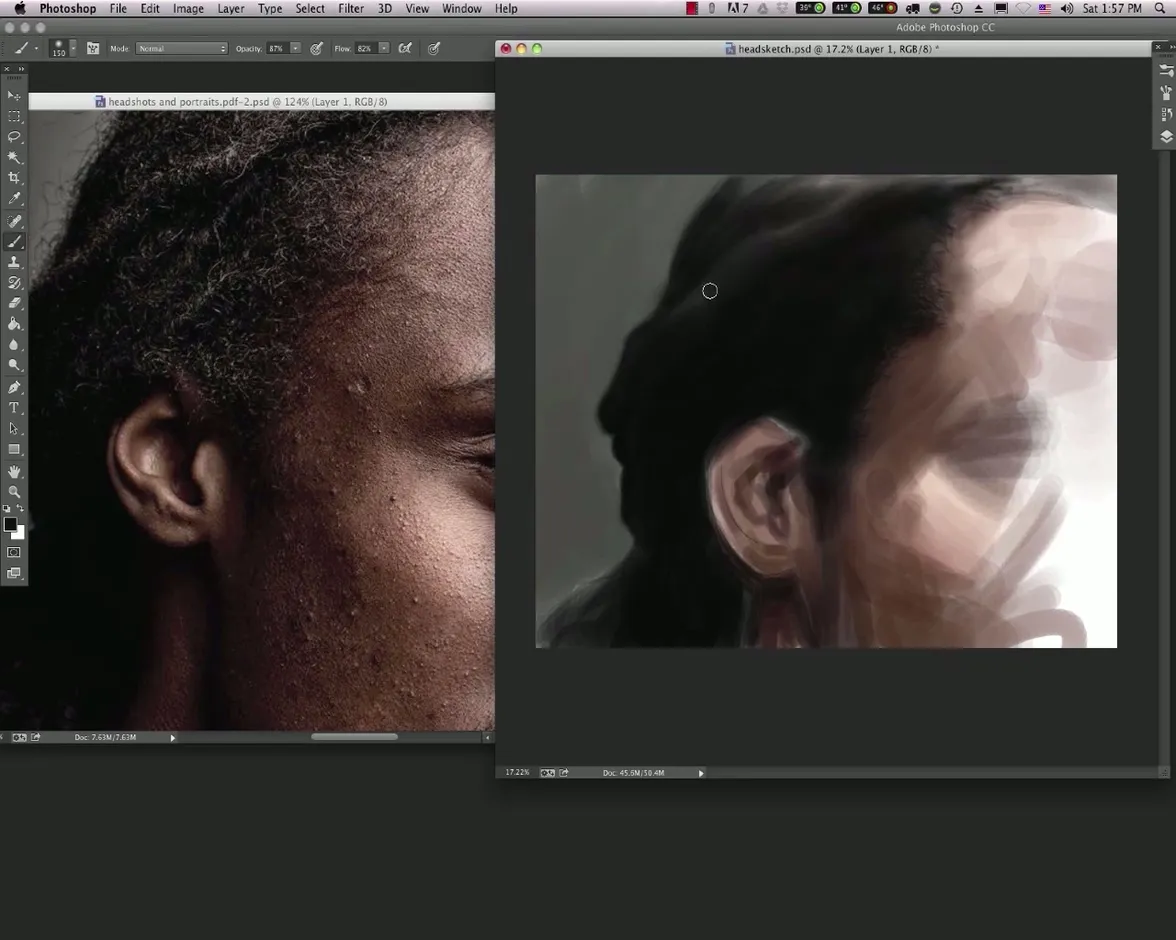Pick the Eyedropper tool
The width and height of the screenshot is (1176, 940).
14,199
